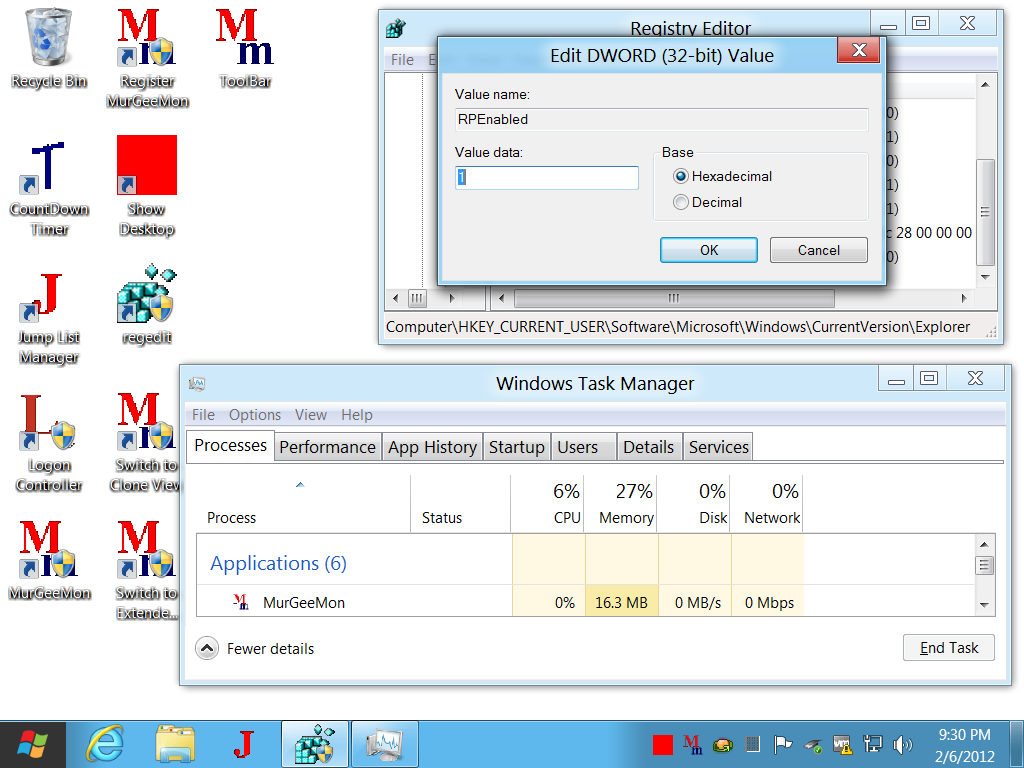1024x768 pixels.
Task: Click the red square system tray icon
Action: [x=662, y=744]
